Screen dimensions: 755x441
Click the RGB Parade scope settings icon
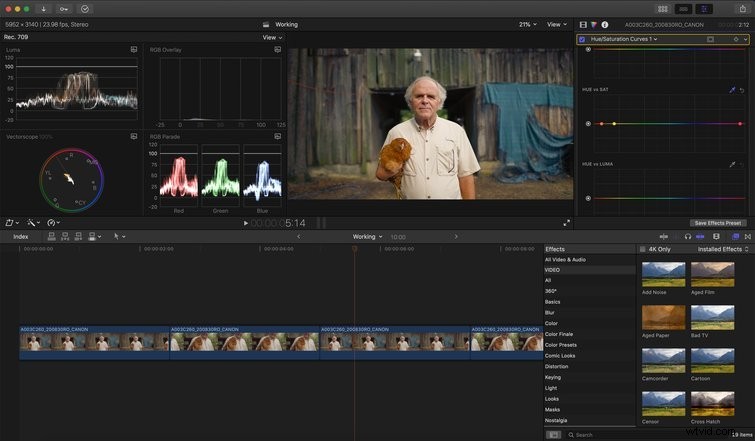(277, 137)
